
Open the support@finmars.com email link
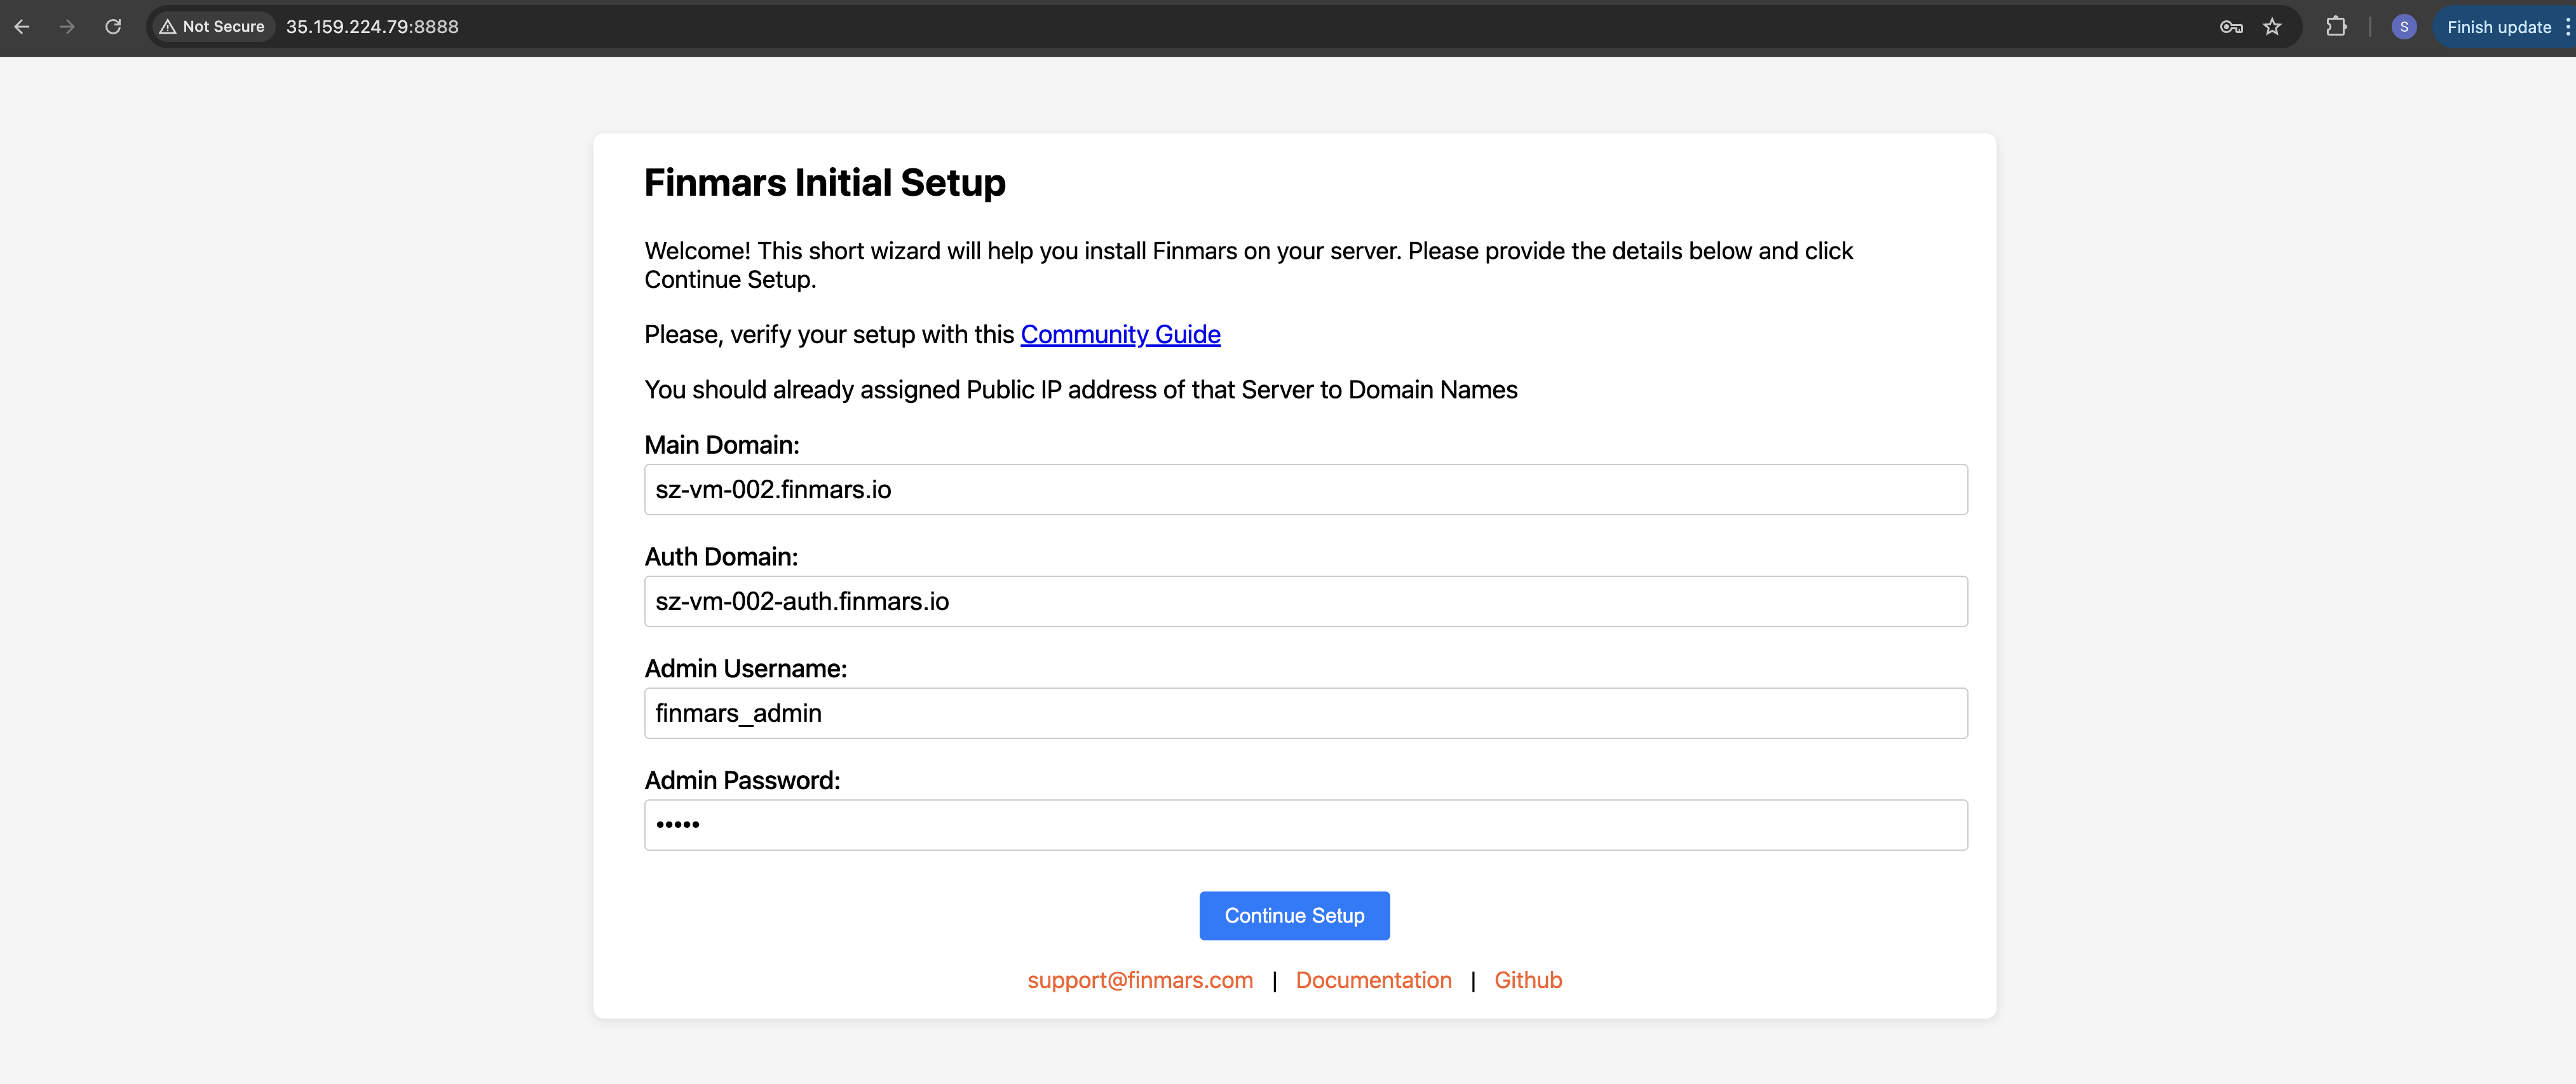(1140, 980)
